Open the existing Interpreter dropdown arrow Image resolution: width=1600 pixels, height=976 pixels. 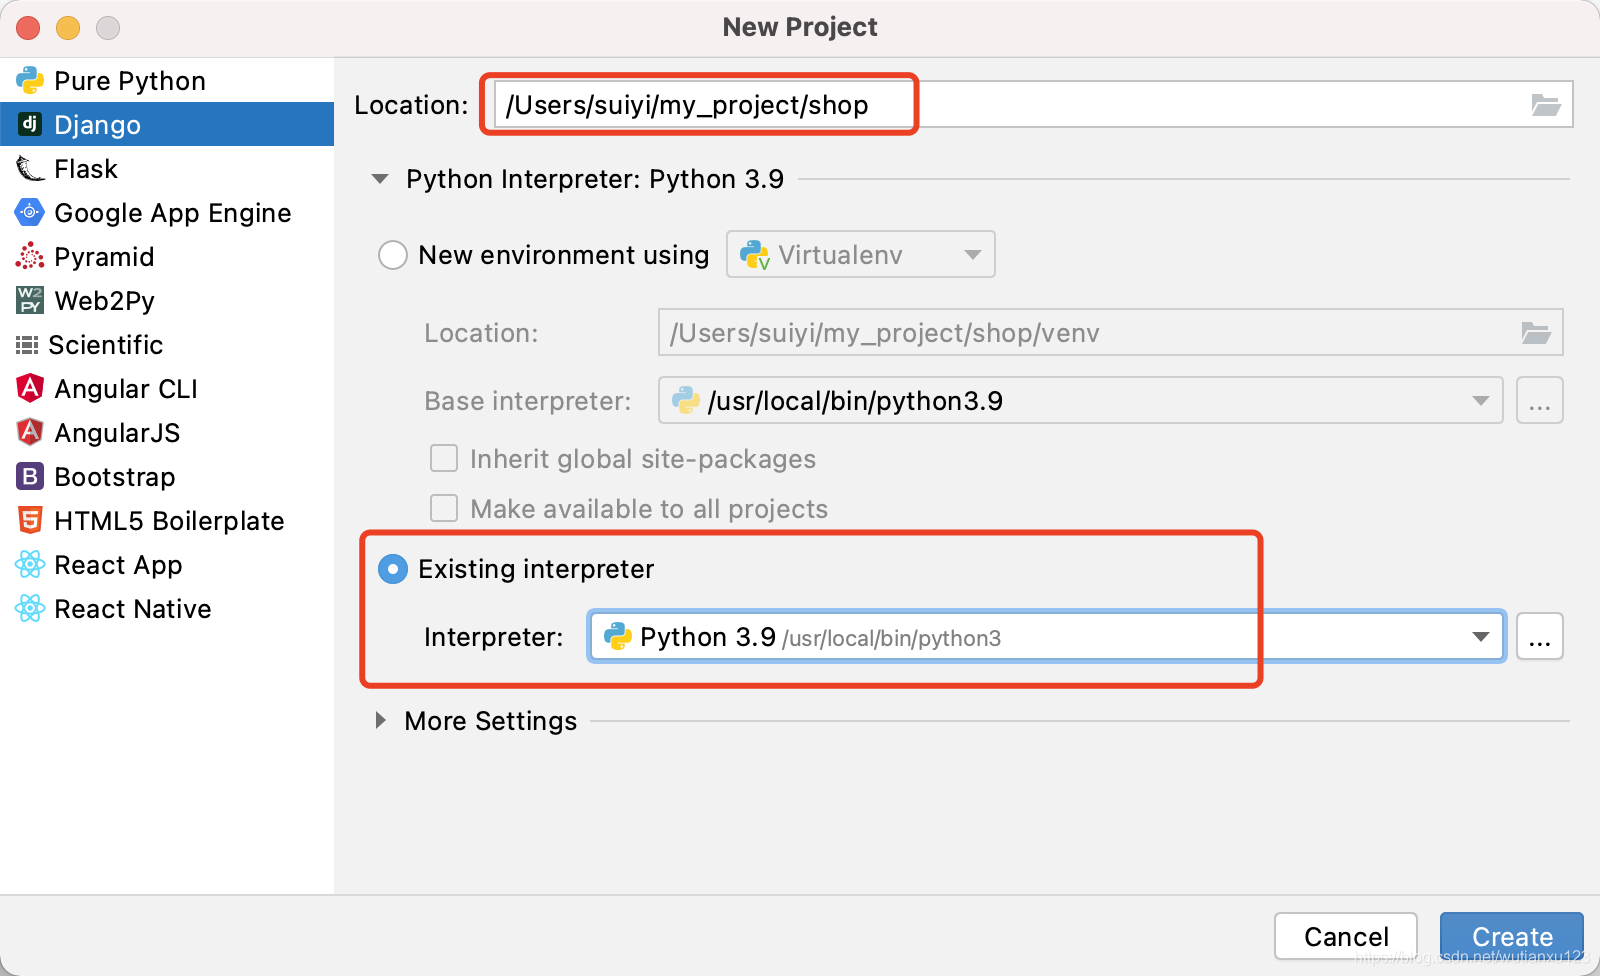(x=1481, y=637)
